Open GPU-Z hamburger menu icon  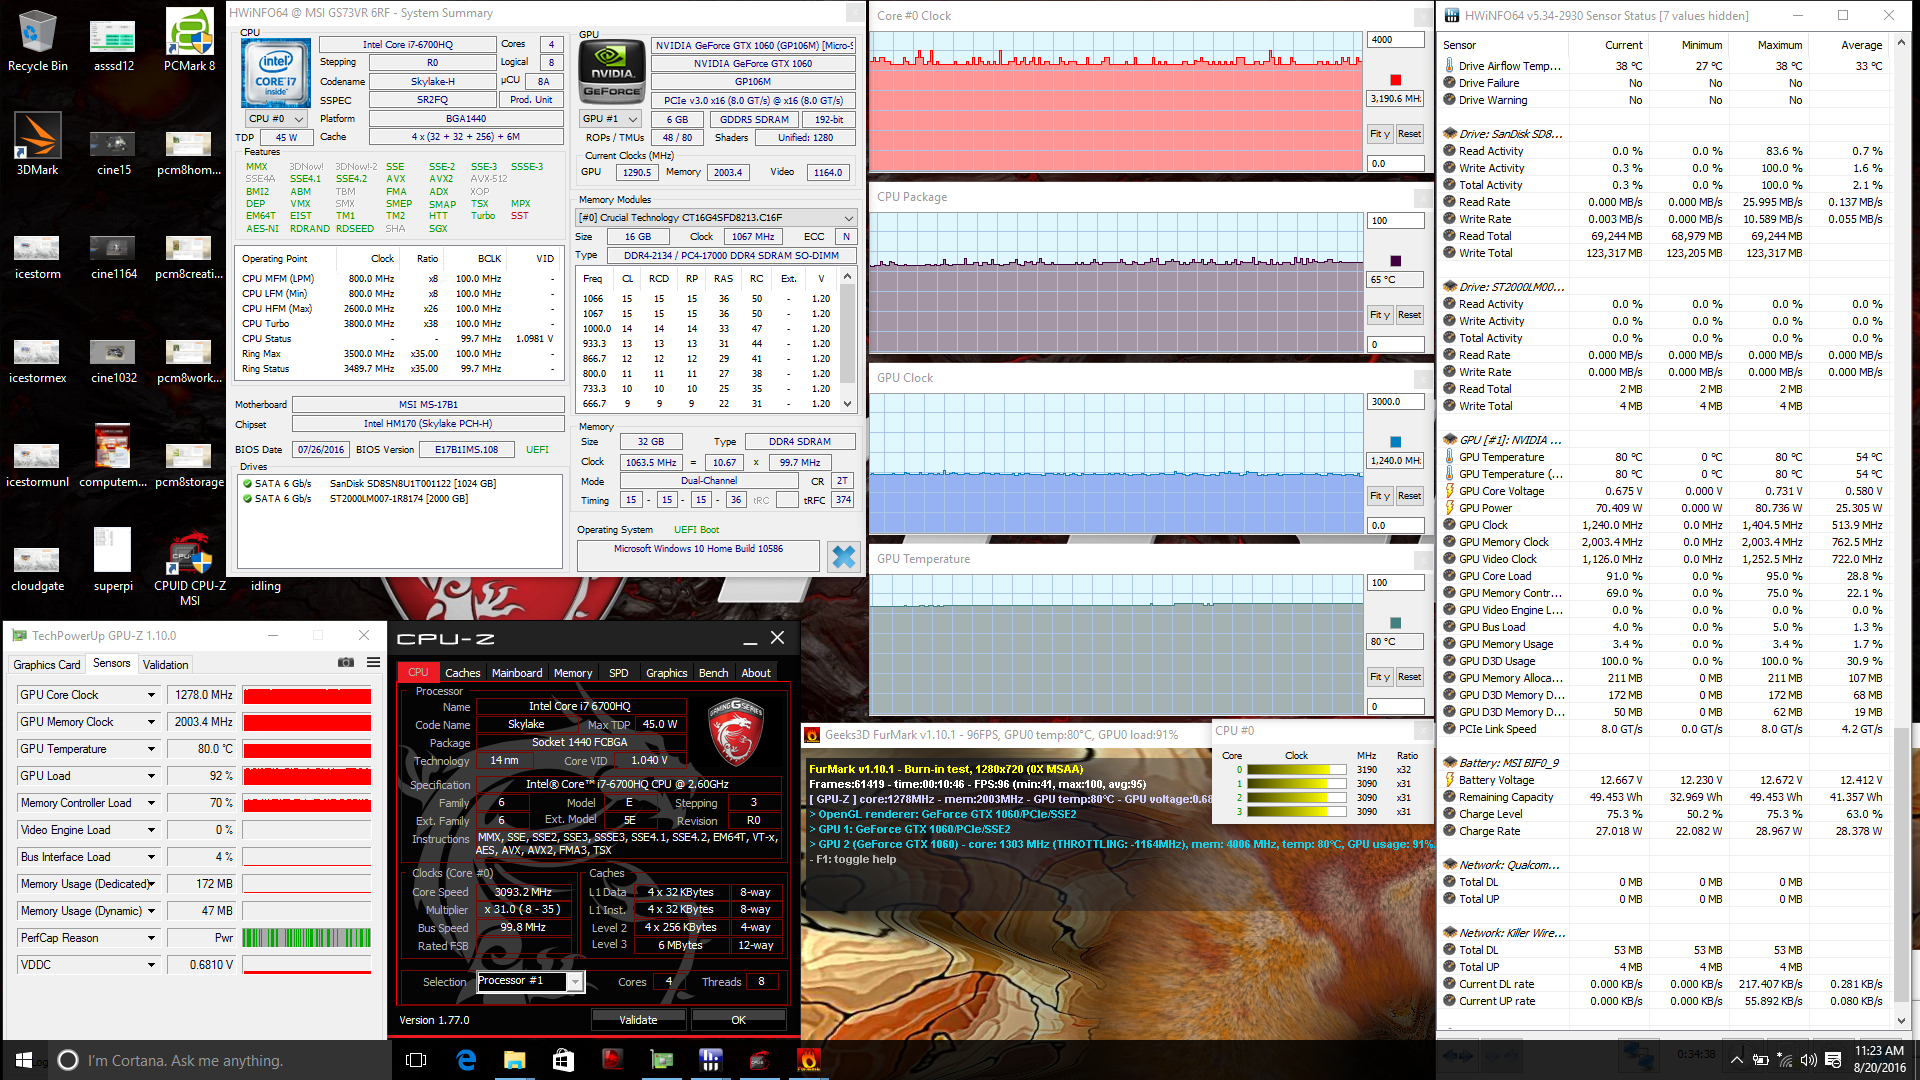(x=373, y=662)
